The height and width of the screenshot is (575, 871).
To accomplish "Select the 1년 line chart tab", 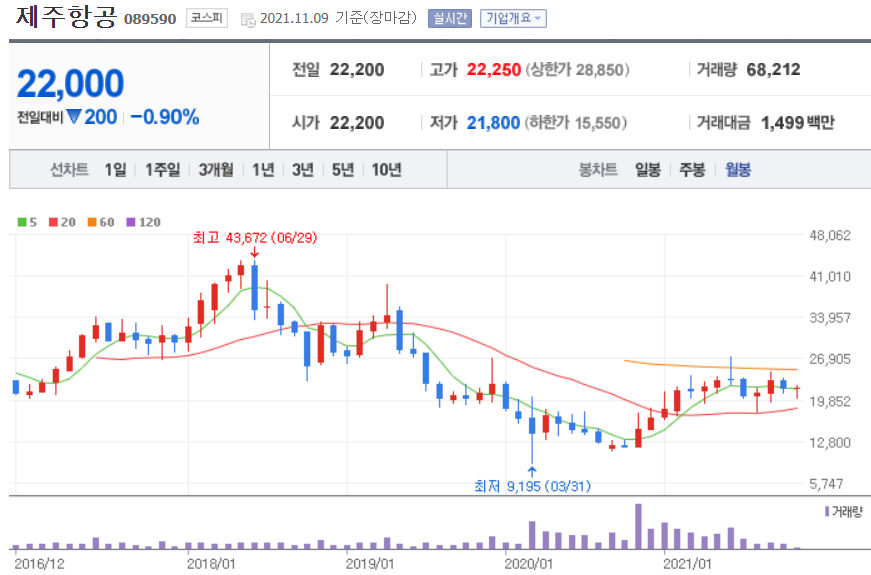I will point(263,169).
